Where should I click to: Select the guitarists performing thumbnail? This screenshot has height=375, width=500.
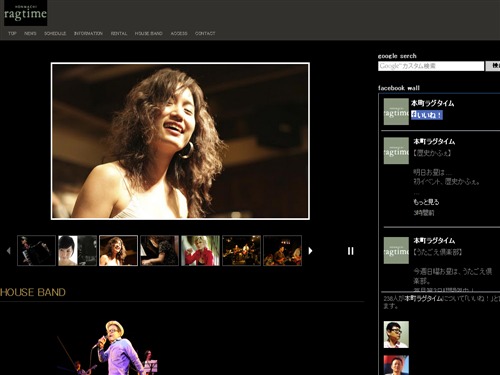click(x=282, y=251)
